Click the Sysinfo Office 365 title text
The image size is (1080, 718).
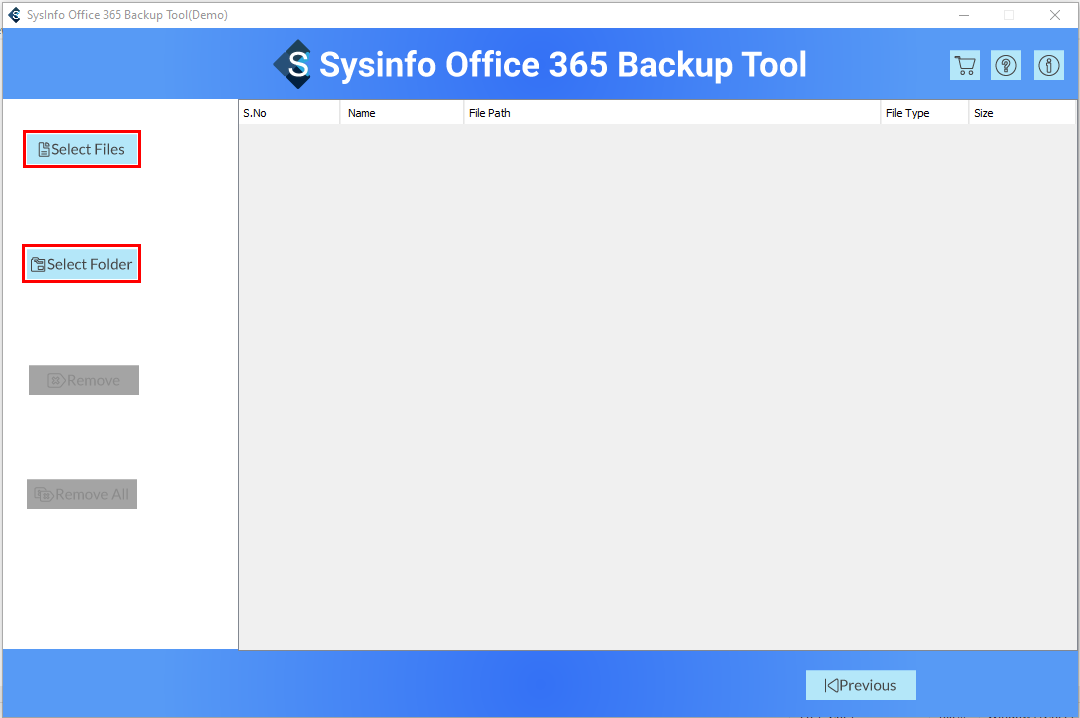coord(562,65)
